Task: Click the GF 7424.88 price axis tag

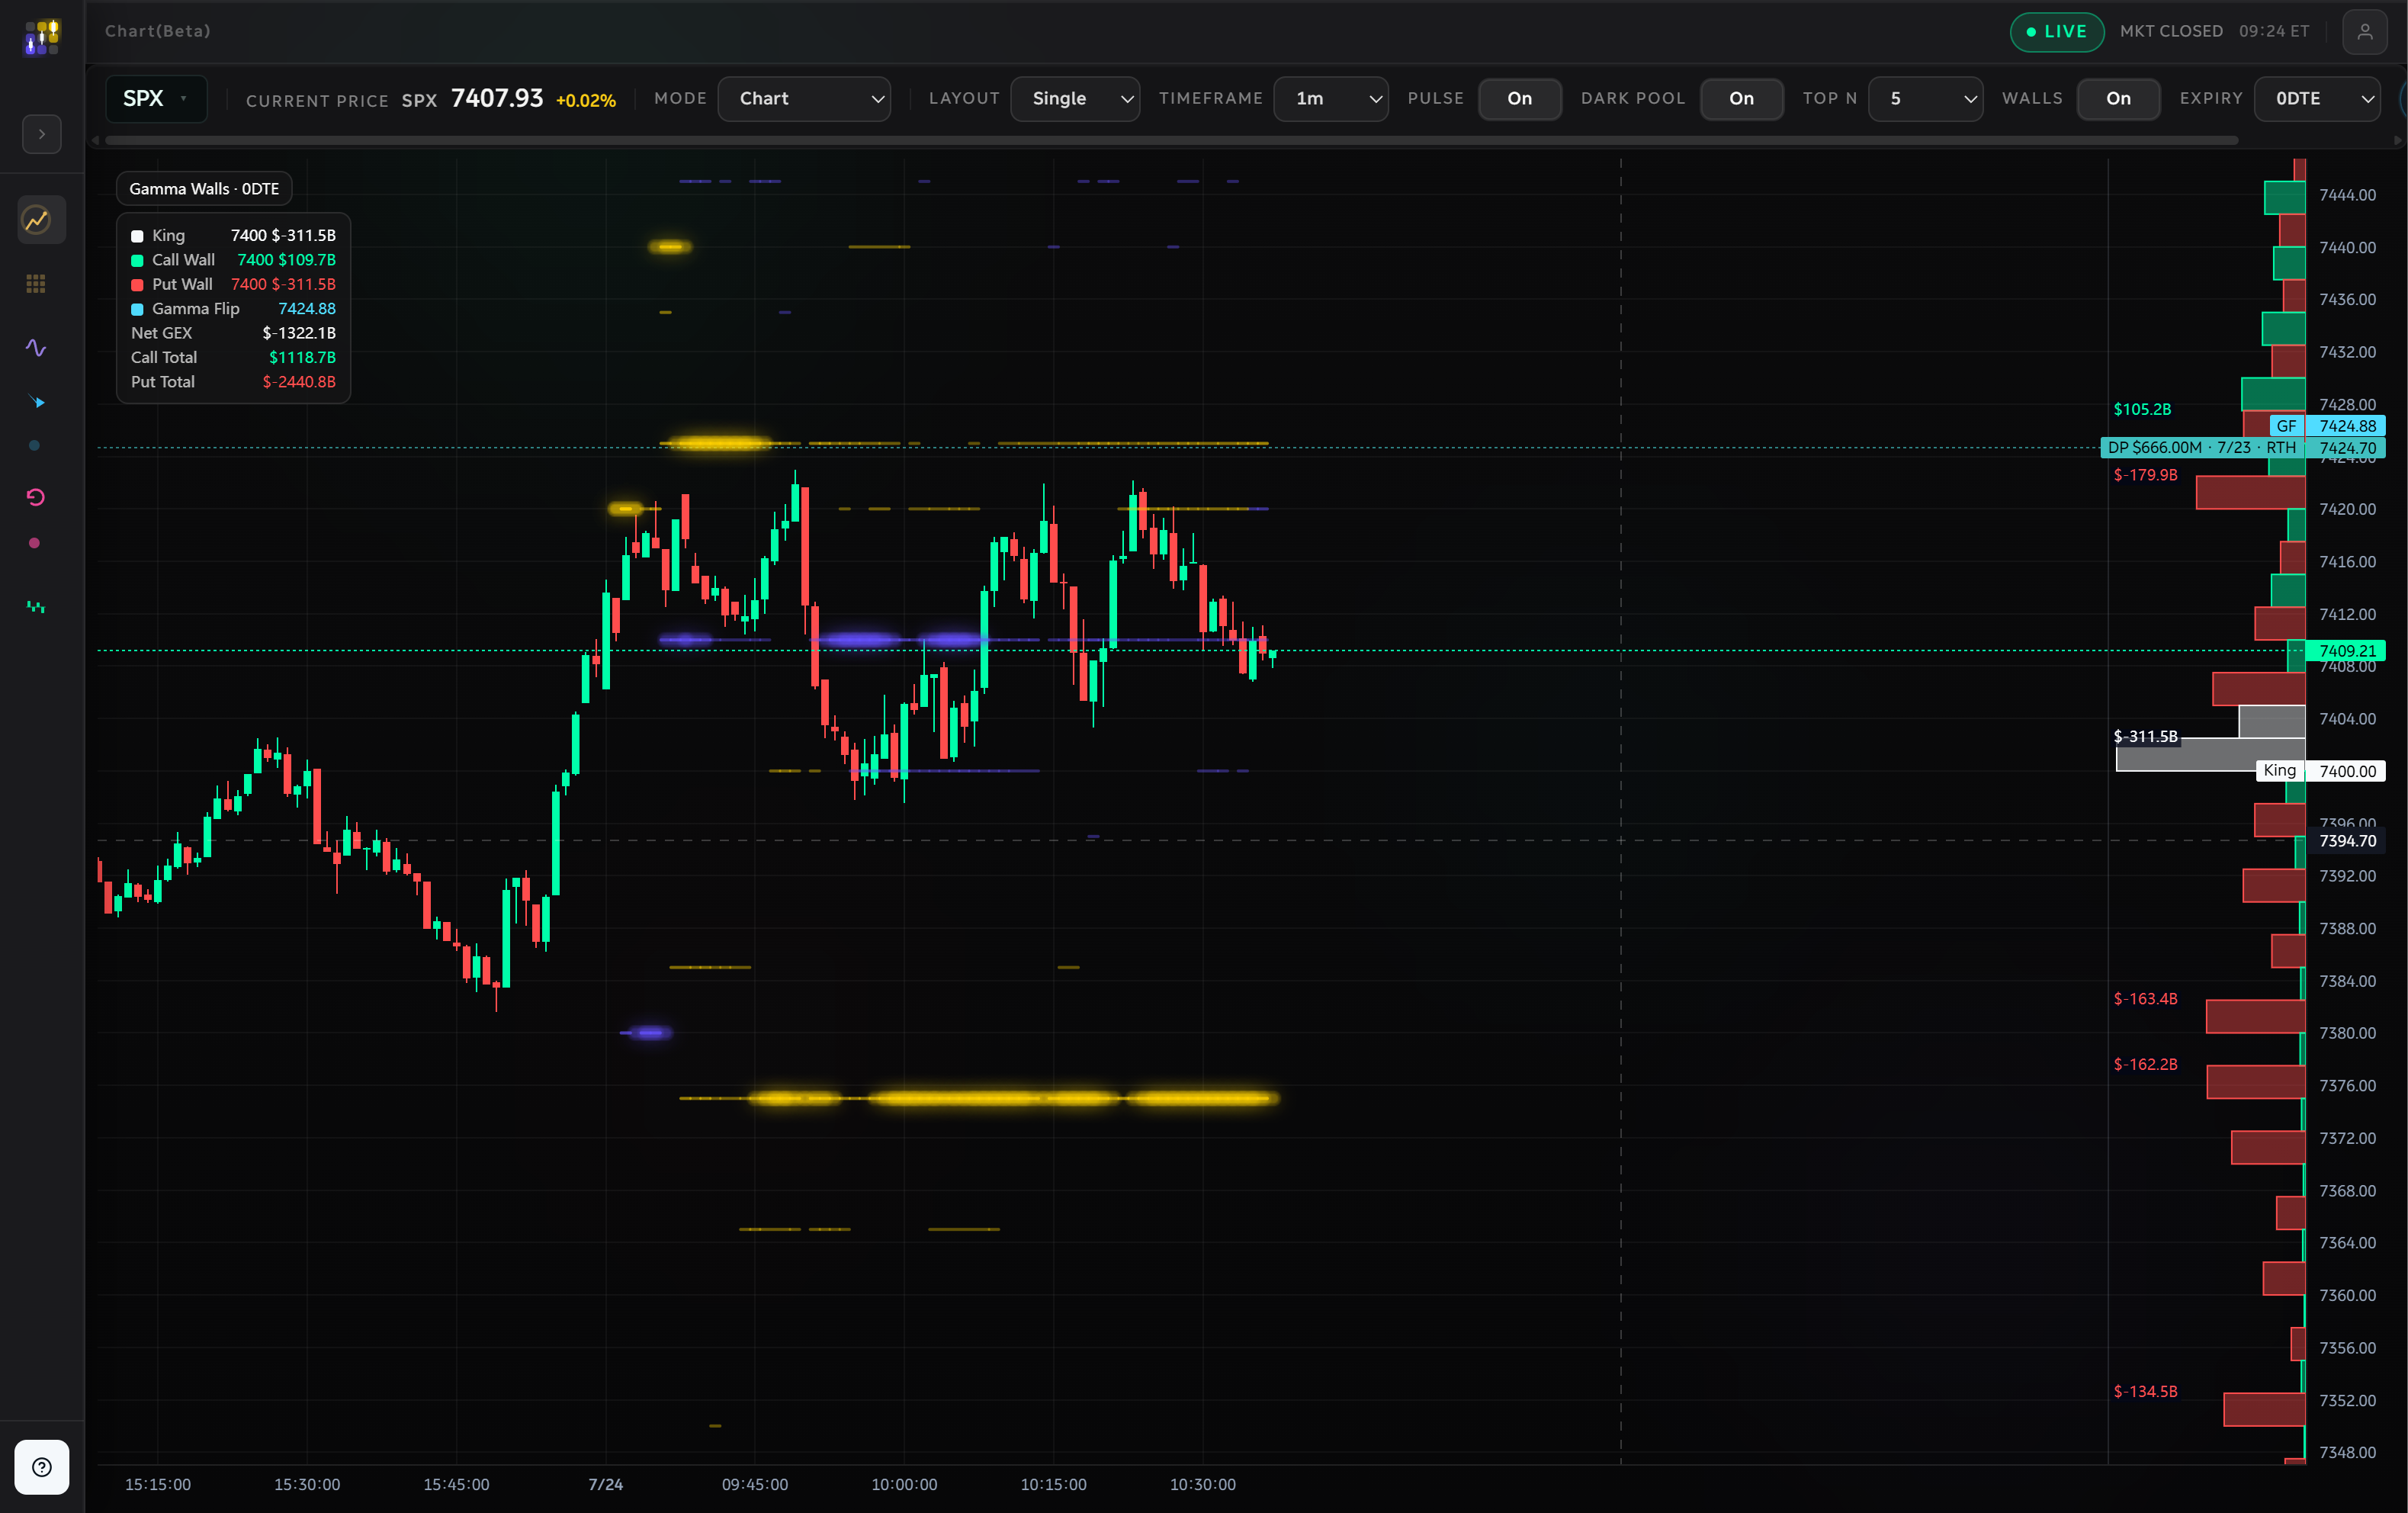Action: (2327, 426)
